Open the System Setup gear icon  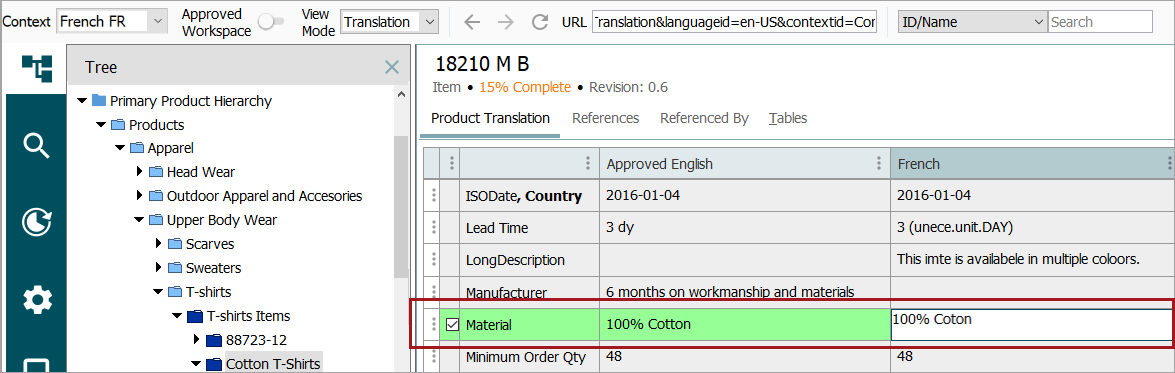tap(37, 300)
